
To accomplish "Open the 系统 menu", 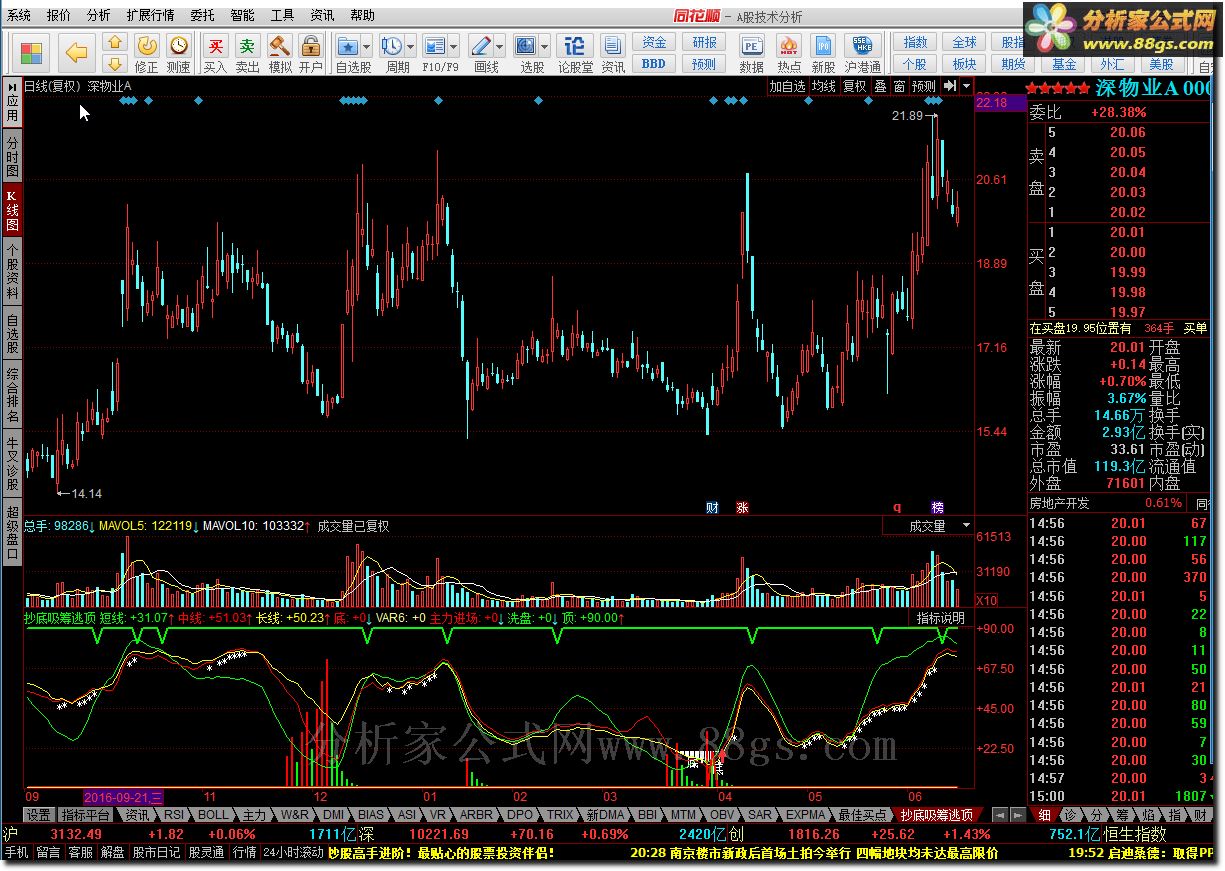I will tap(19, 15).
